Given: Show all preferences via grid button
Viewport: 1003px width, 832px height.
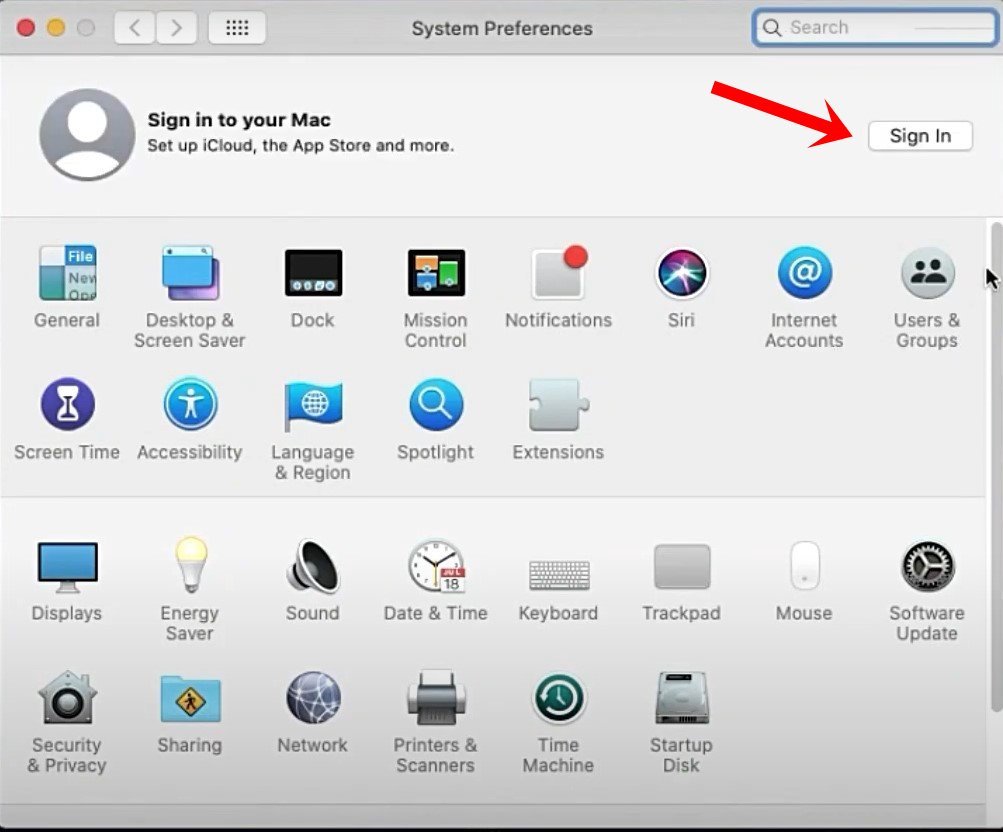Looking at the screenshot, I should tap(237, 27).
